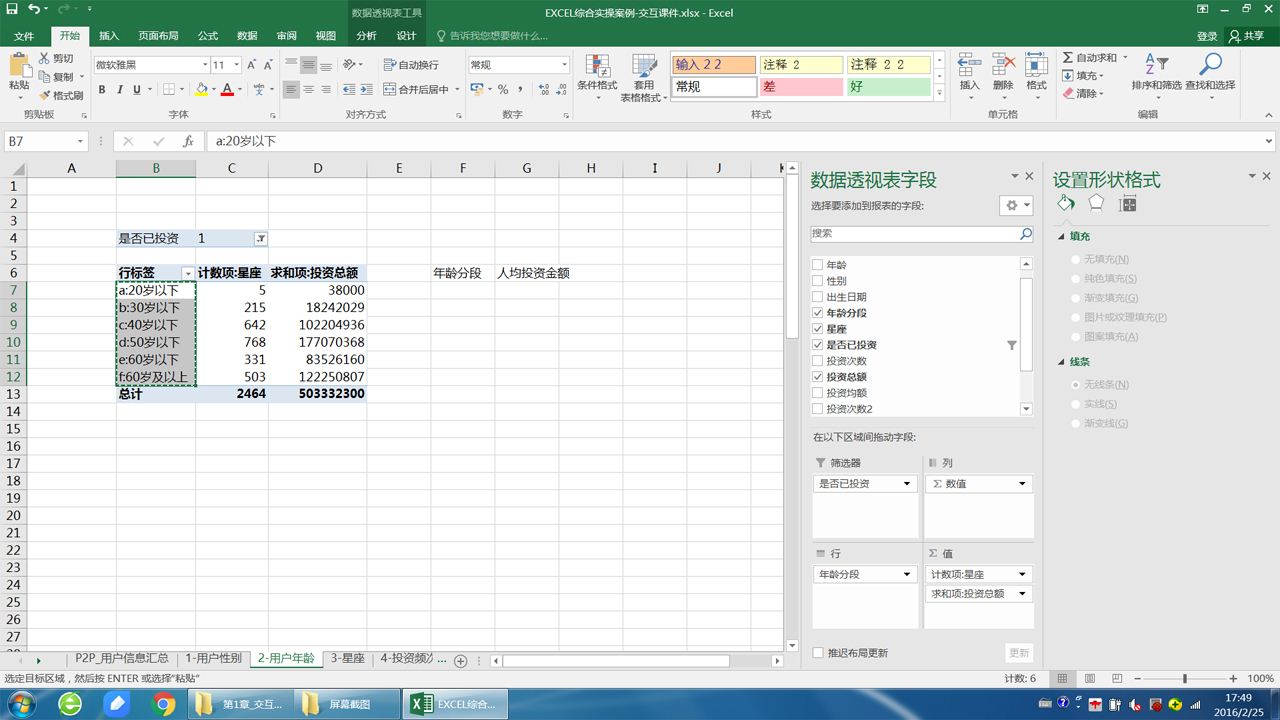
Task: Apply the 差 cell style
Action: (x=800, y=87)
